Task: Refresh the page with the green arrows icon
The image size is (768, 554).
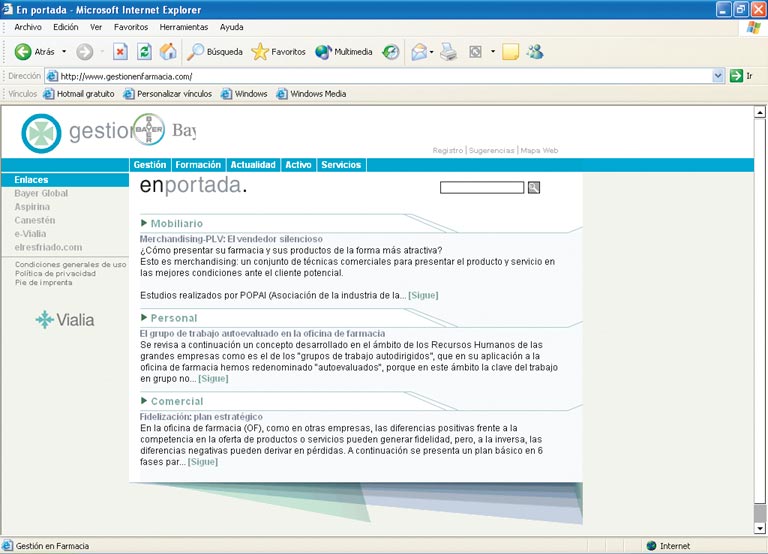Action: pyautogui.click(x=144, y=51)
